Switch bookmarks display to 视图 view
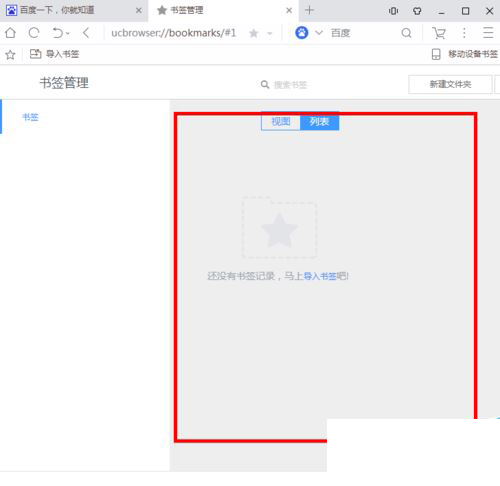Viewport: 500px width, 486px height. (281, 121)
